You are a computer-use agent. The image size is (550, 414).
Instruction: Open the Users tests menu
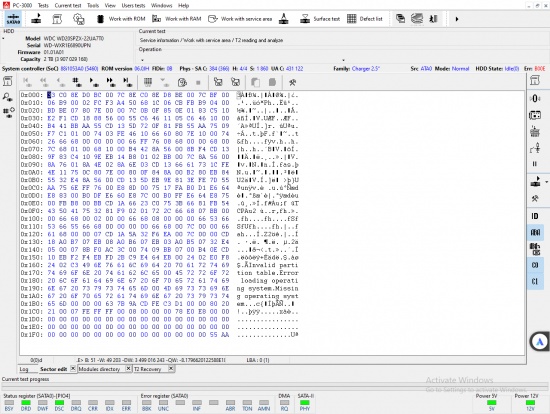(133, 5)
